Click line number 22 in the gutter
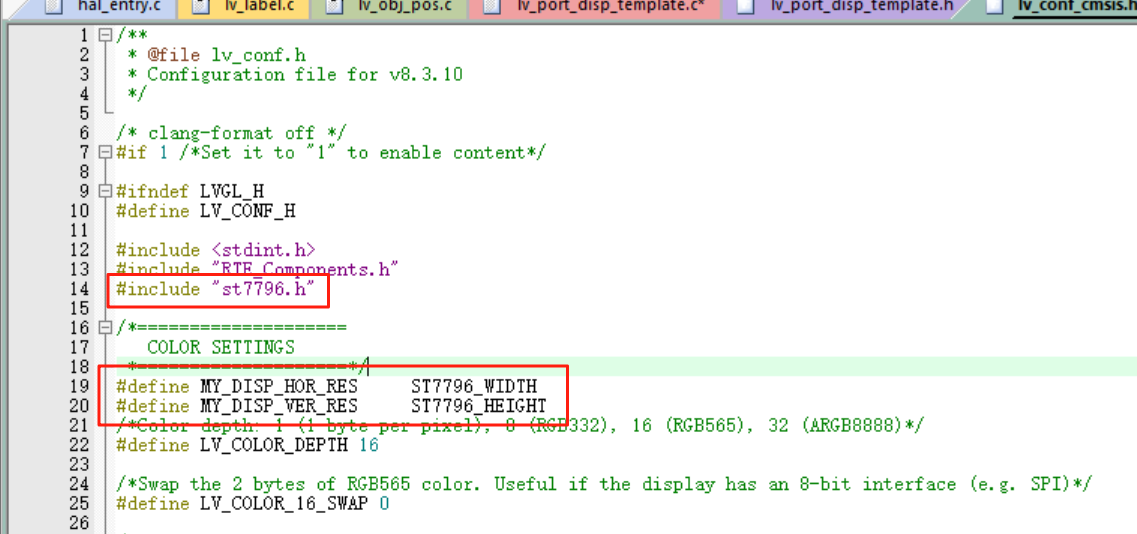Image resolution: width=1137 pixels, height=534 pixels. pyautogui.click(x=78, y=444)
